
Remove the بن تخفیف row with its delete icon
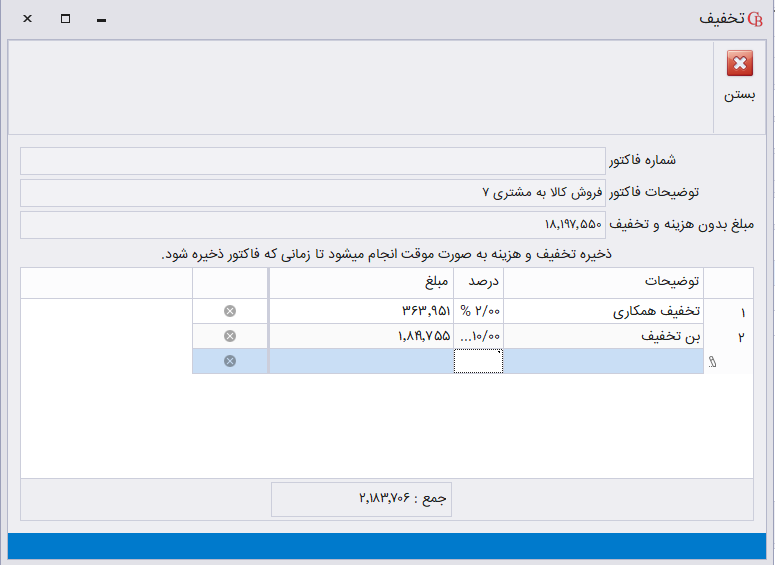[x=230, y=336]
